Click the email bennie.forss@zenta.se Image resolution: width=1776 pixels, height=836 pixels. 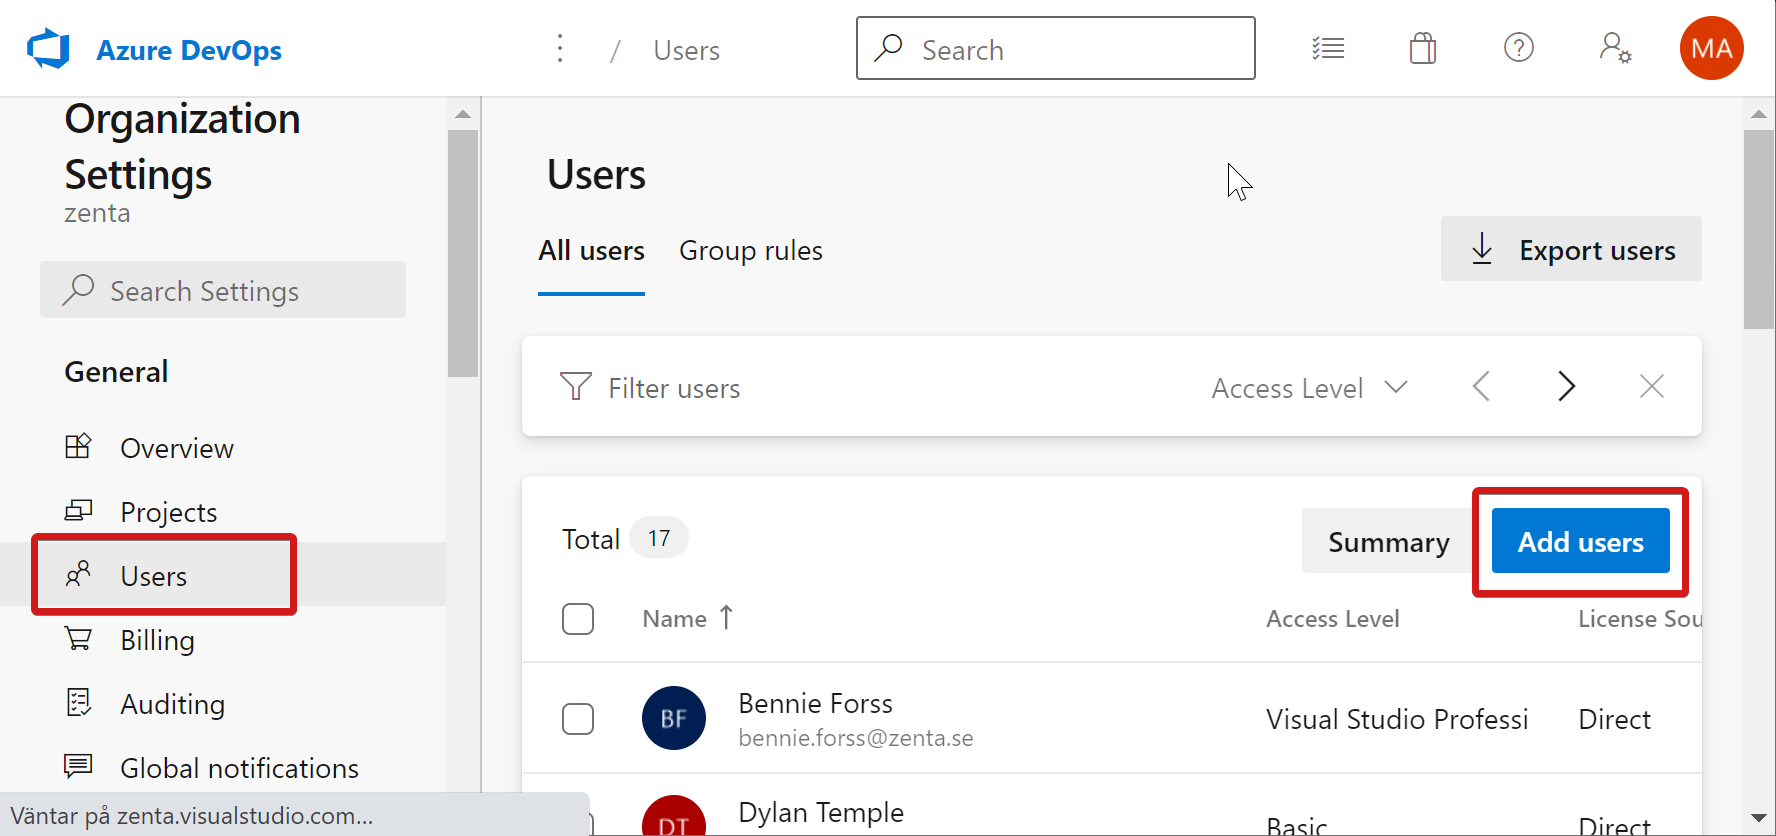coord(856,738)
